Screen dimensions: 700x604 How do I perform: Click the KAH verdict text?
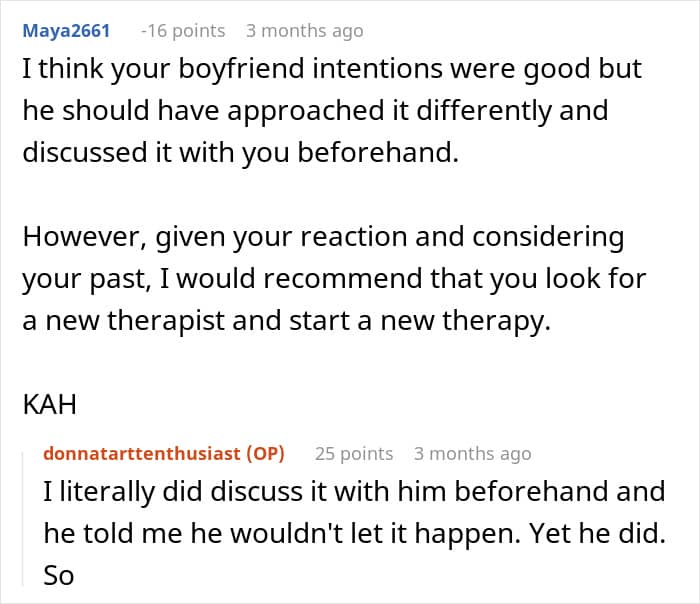coord(49,404)
